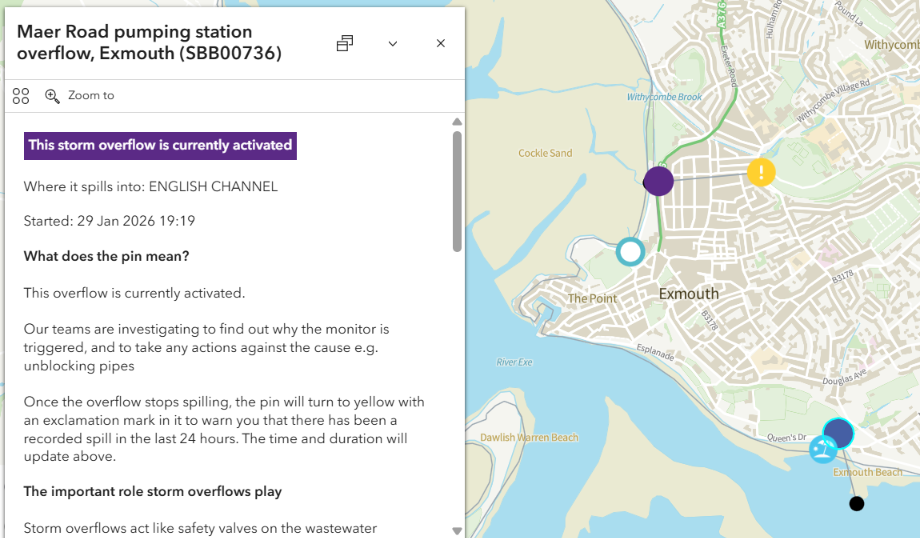This screenshot has height=538, width=920.
Task: Click the Exmouth town label on map
Action: [x=688, y=294]
